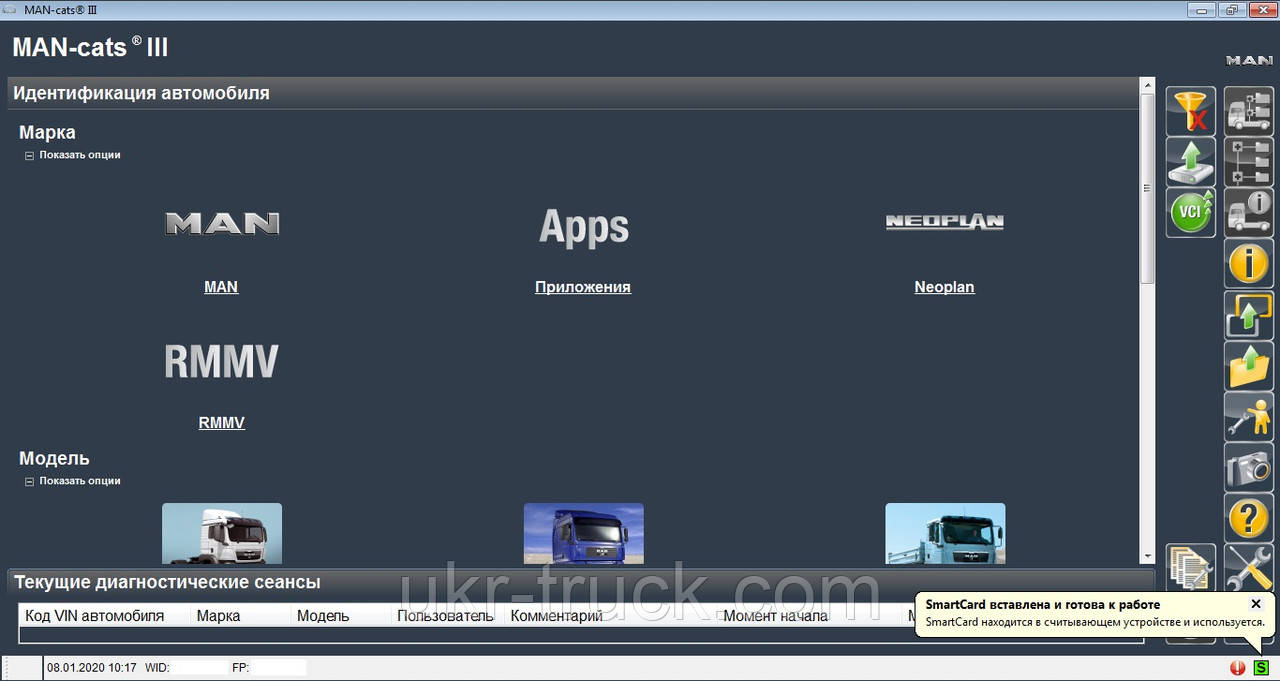This screenshot has height=681, width=1280.
Task: Click the green S SmartCard status icon
Action: point(1261,668)
